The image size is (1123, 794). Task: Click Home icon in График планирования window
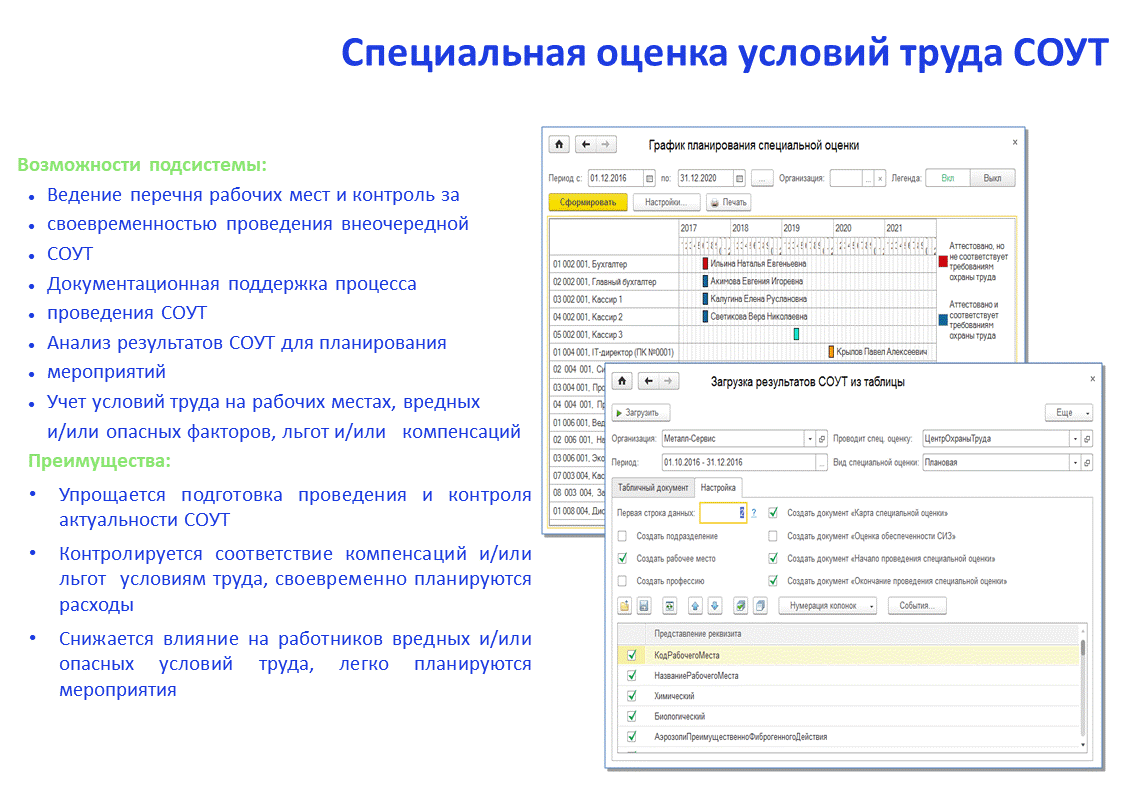click(559, 144)
